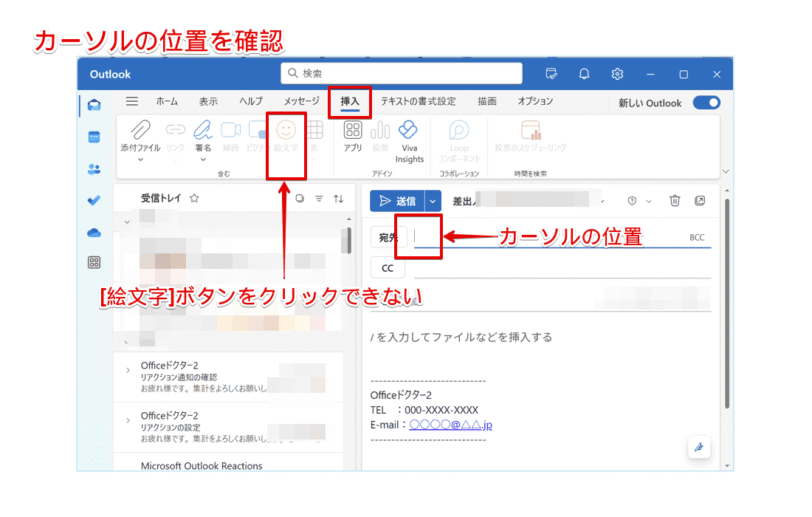Click the 録画 video recording icon
This screenshot has width=812, height=517.
click(231, 130)
